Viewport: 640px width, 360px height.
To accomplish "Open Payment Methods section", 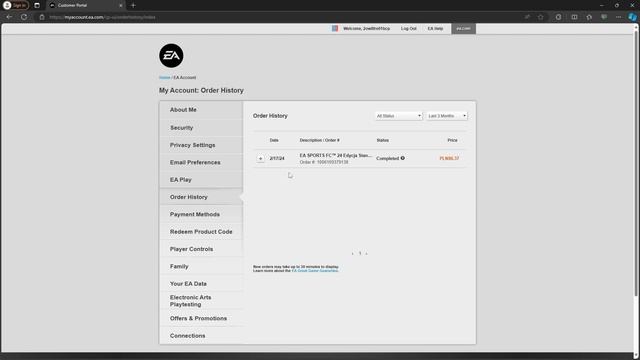I will (x=201, y=214).
